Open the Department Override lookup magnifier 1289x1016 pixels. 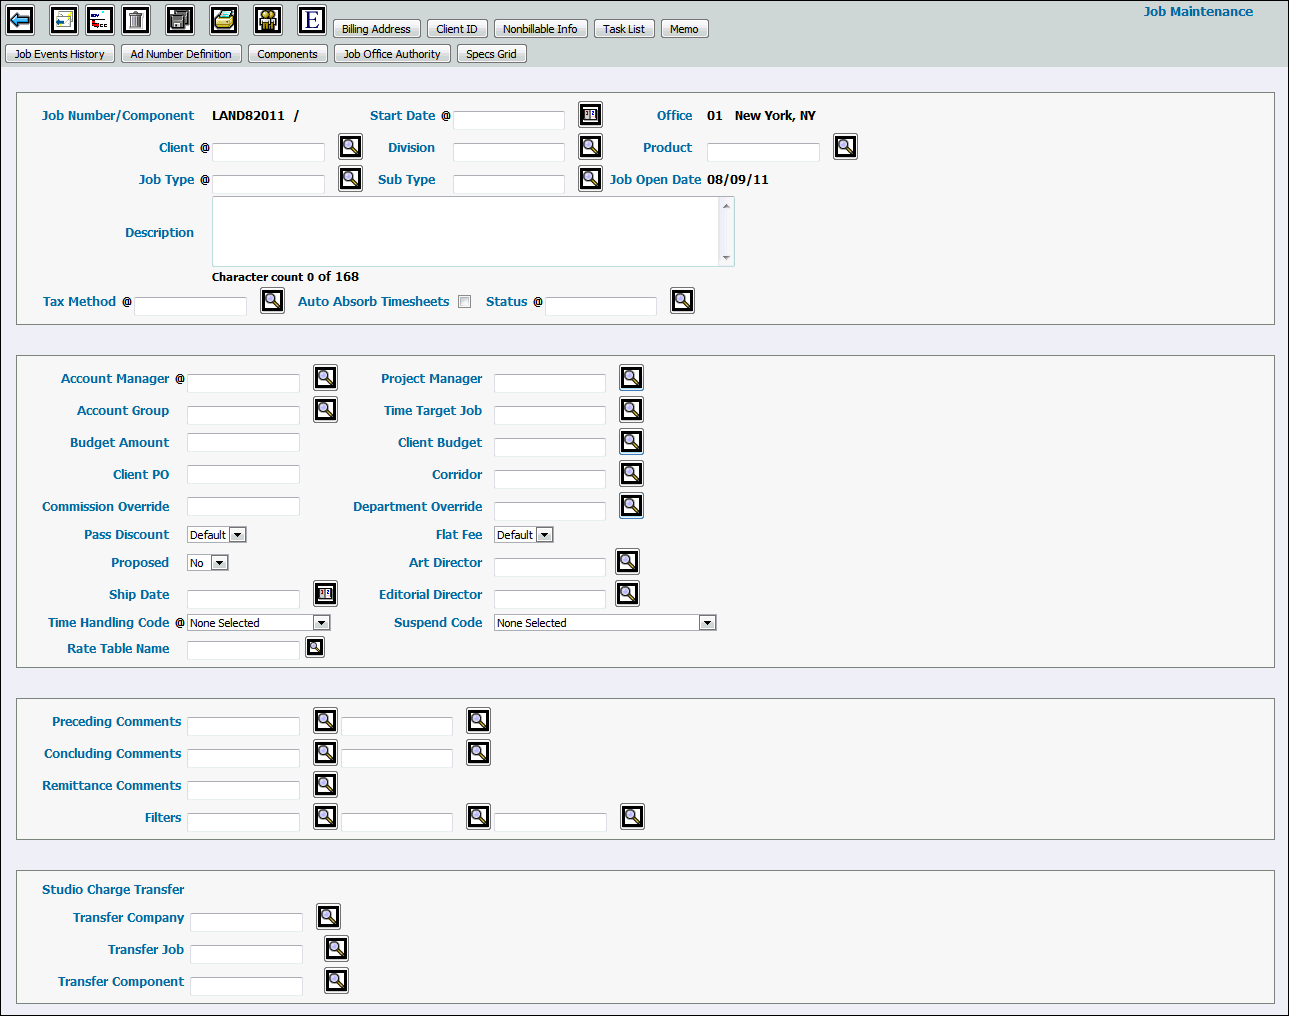(x=631, y=505)
